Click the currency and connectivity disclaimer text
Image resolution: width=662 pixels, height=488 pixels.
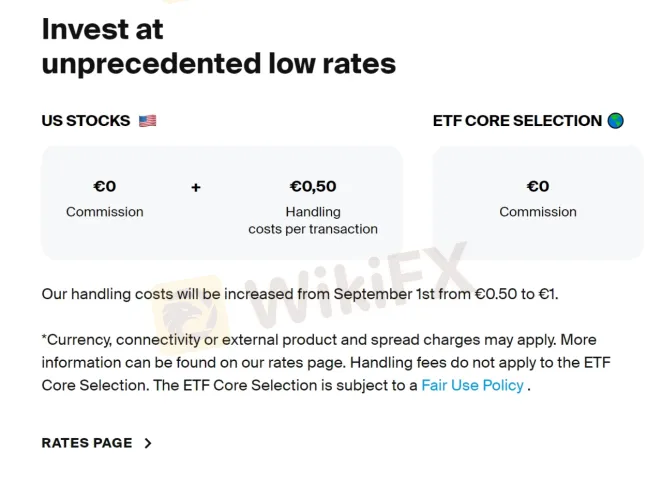tap(326, 362)
